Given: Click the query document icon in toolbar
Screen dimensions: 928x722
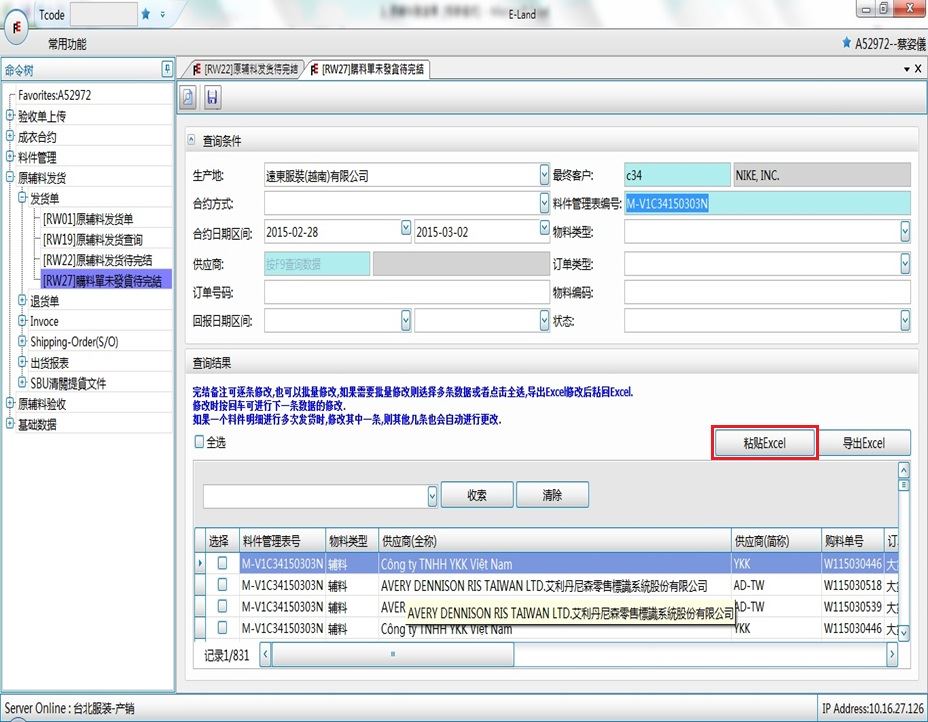Looking at the screenshot, I should [x=188, y=97].
